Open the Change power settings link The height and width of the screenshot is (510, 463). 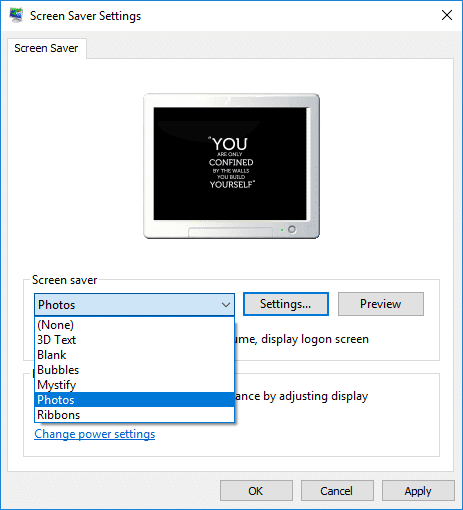tap(95, 434)
